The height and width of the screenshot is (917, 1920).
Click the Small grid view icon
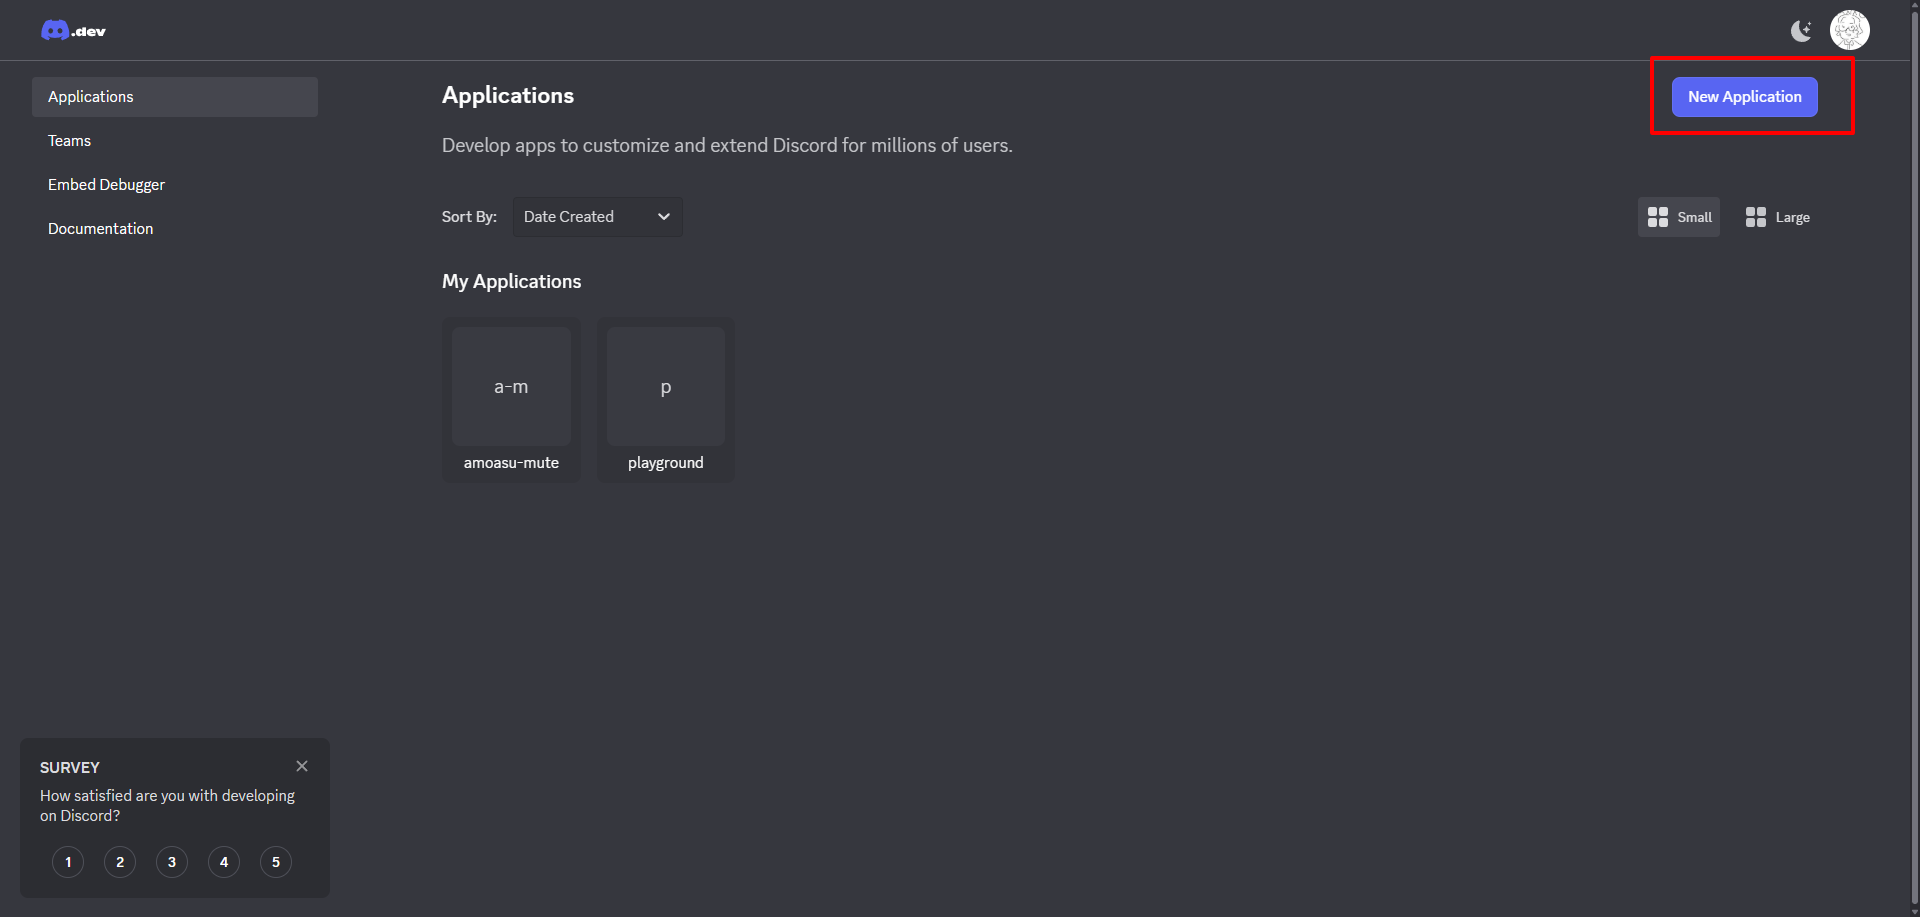[1658, 217]
